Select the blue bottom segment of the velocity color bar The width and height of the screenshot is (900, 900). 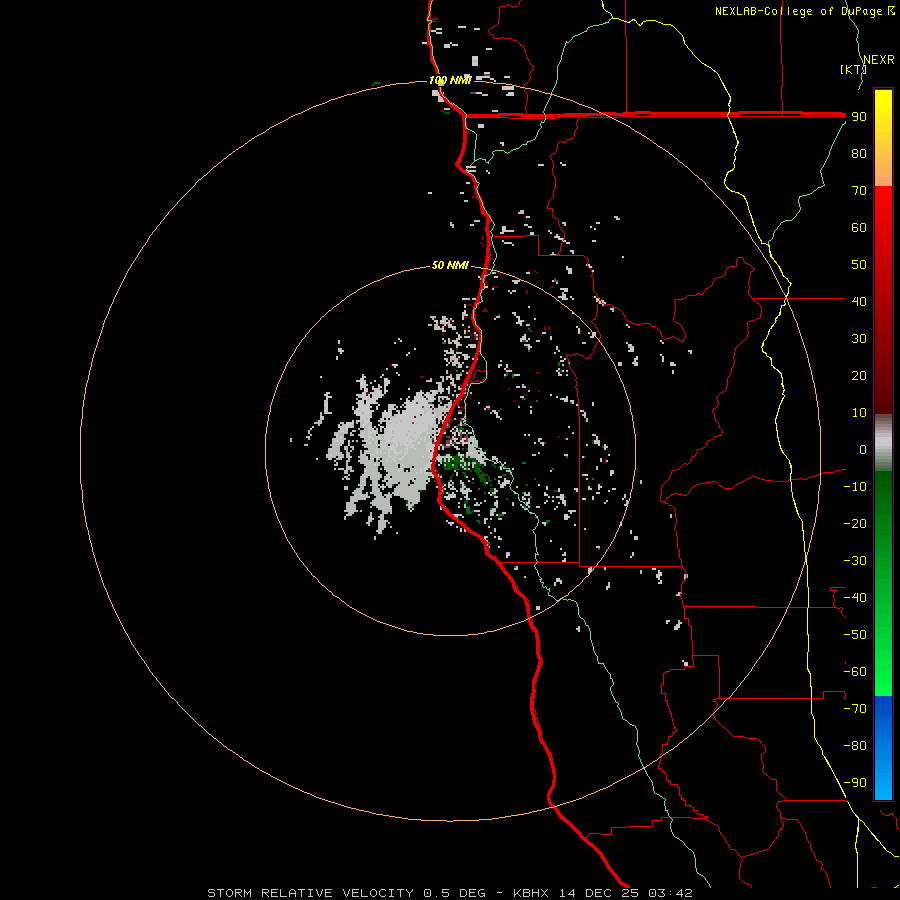pyautogui.click(x=883, y=748)
